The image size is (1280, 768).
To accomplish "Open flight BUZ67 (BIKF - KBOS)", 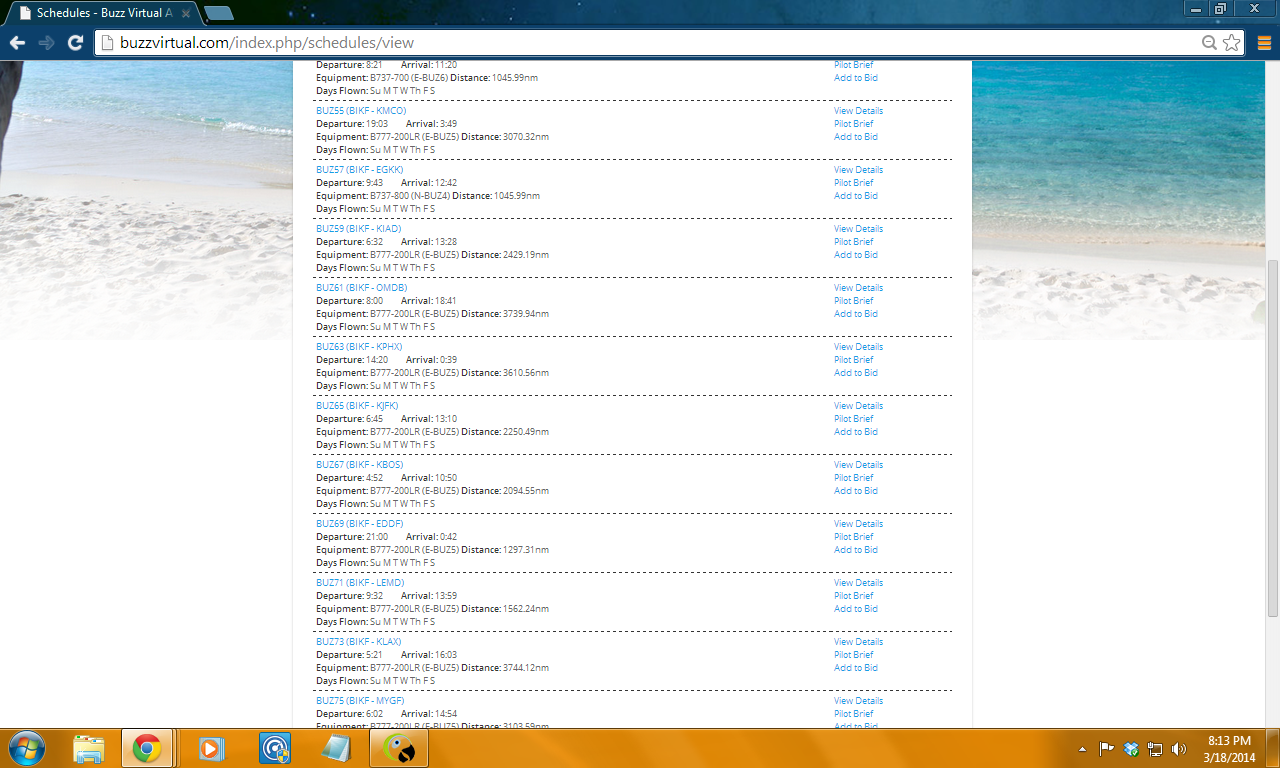I will pyautogui.click(x=360, y=465).
